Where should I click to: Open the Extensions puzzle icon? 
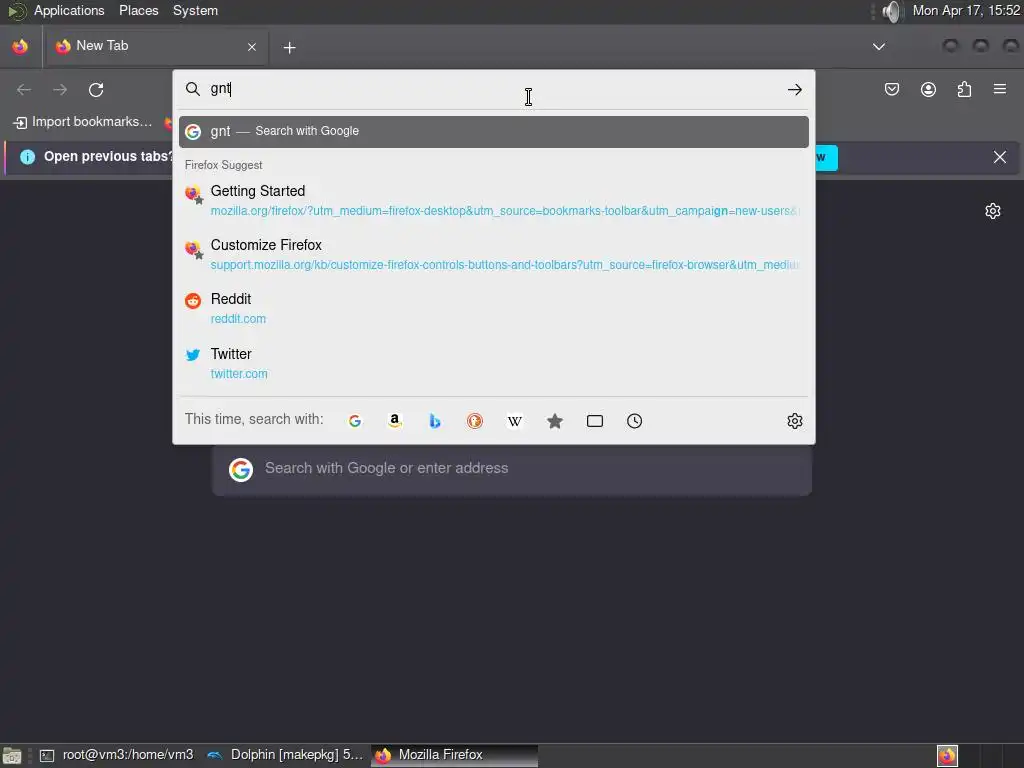pos(964,89)
